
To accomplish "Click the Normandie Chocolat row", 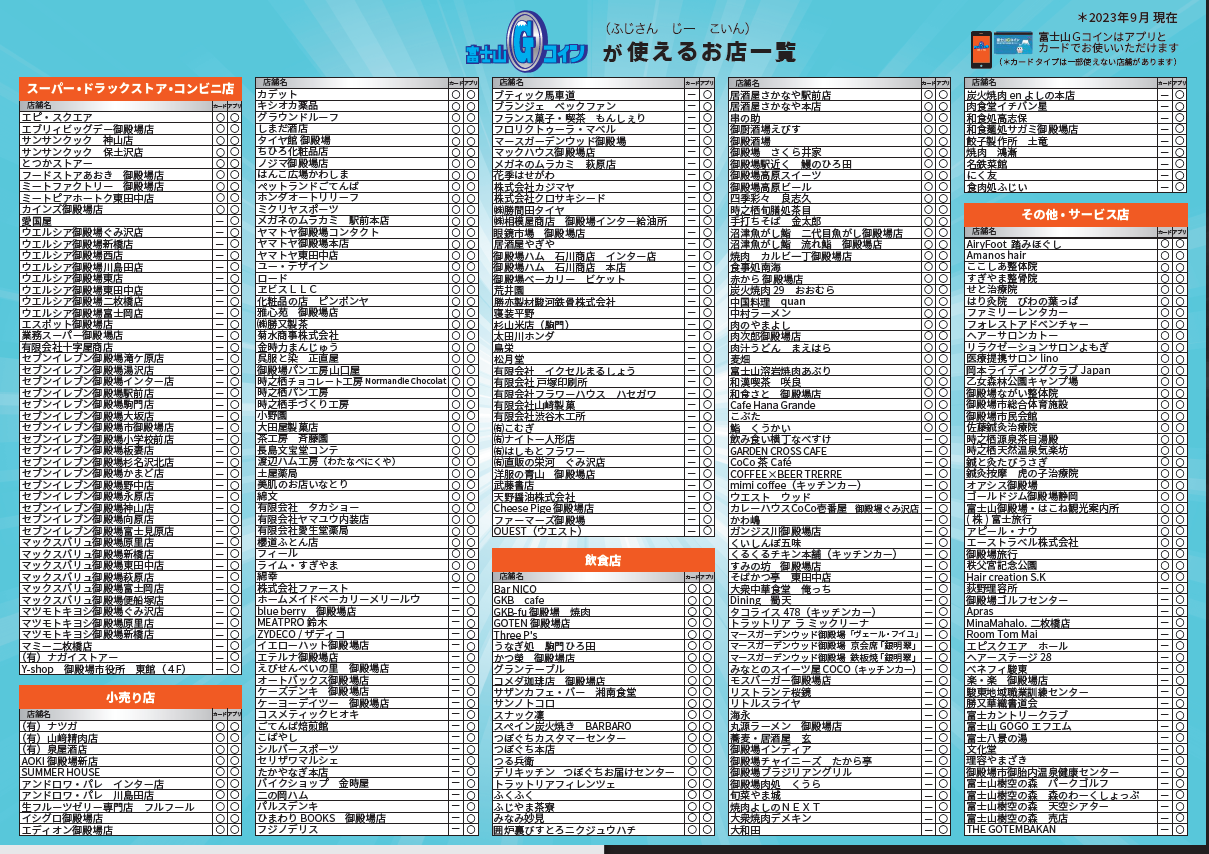I will [x=366, y=382].
